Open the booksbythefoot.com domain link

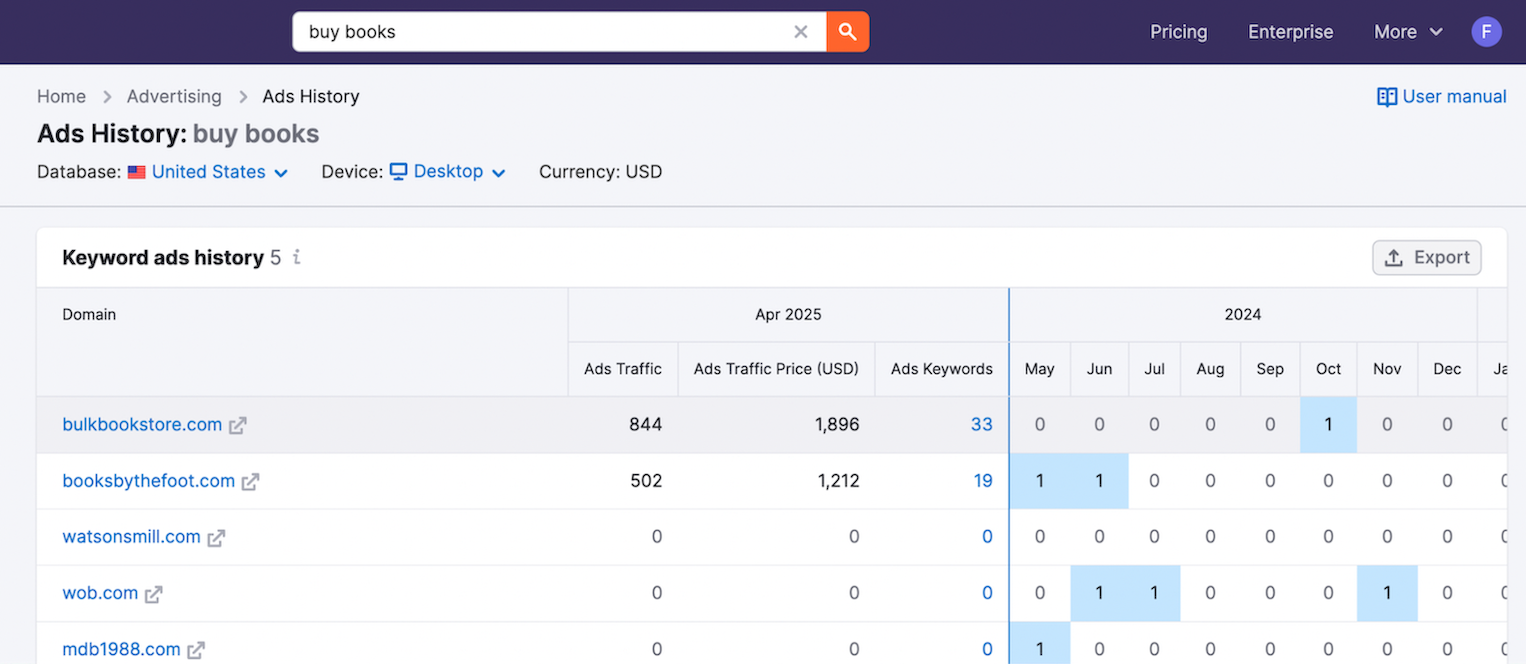(147, 481)
